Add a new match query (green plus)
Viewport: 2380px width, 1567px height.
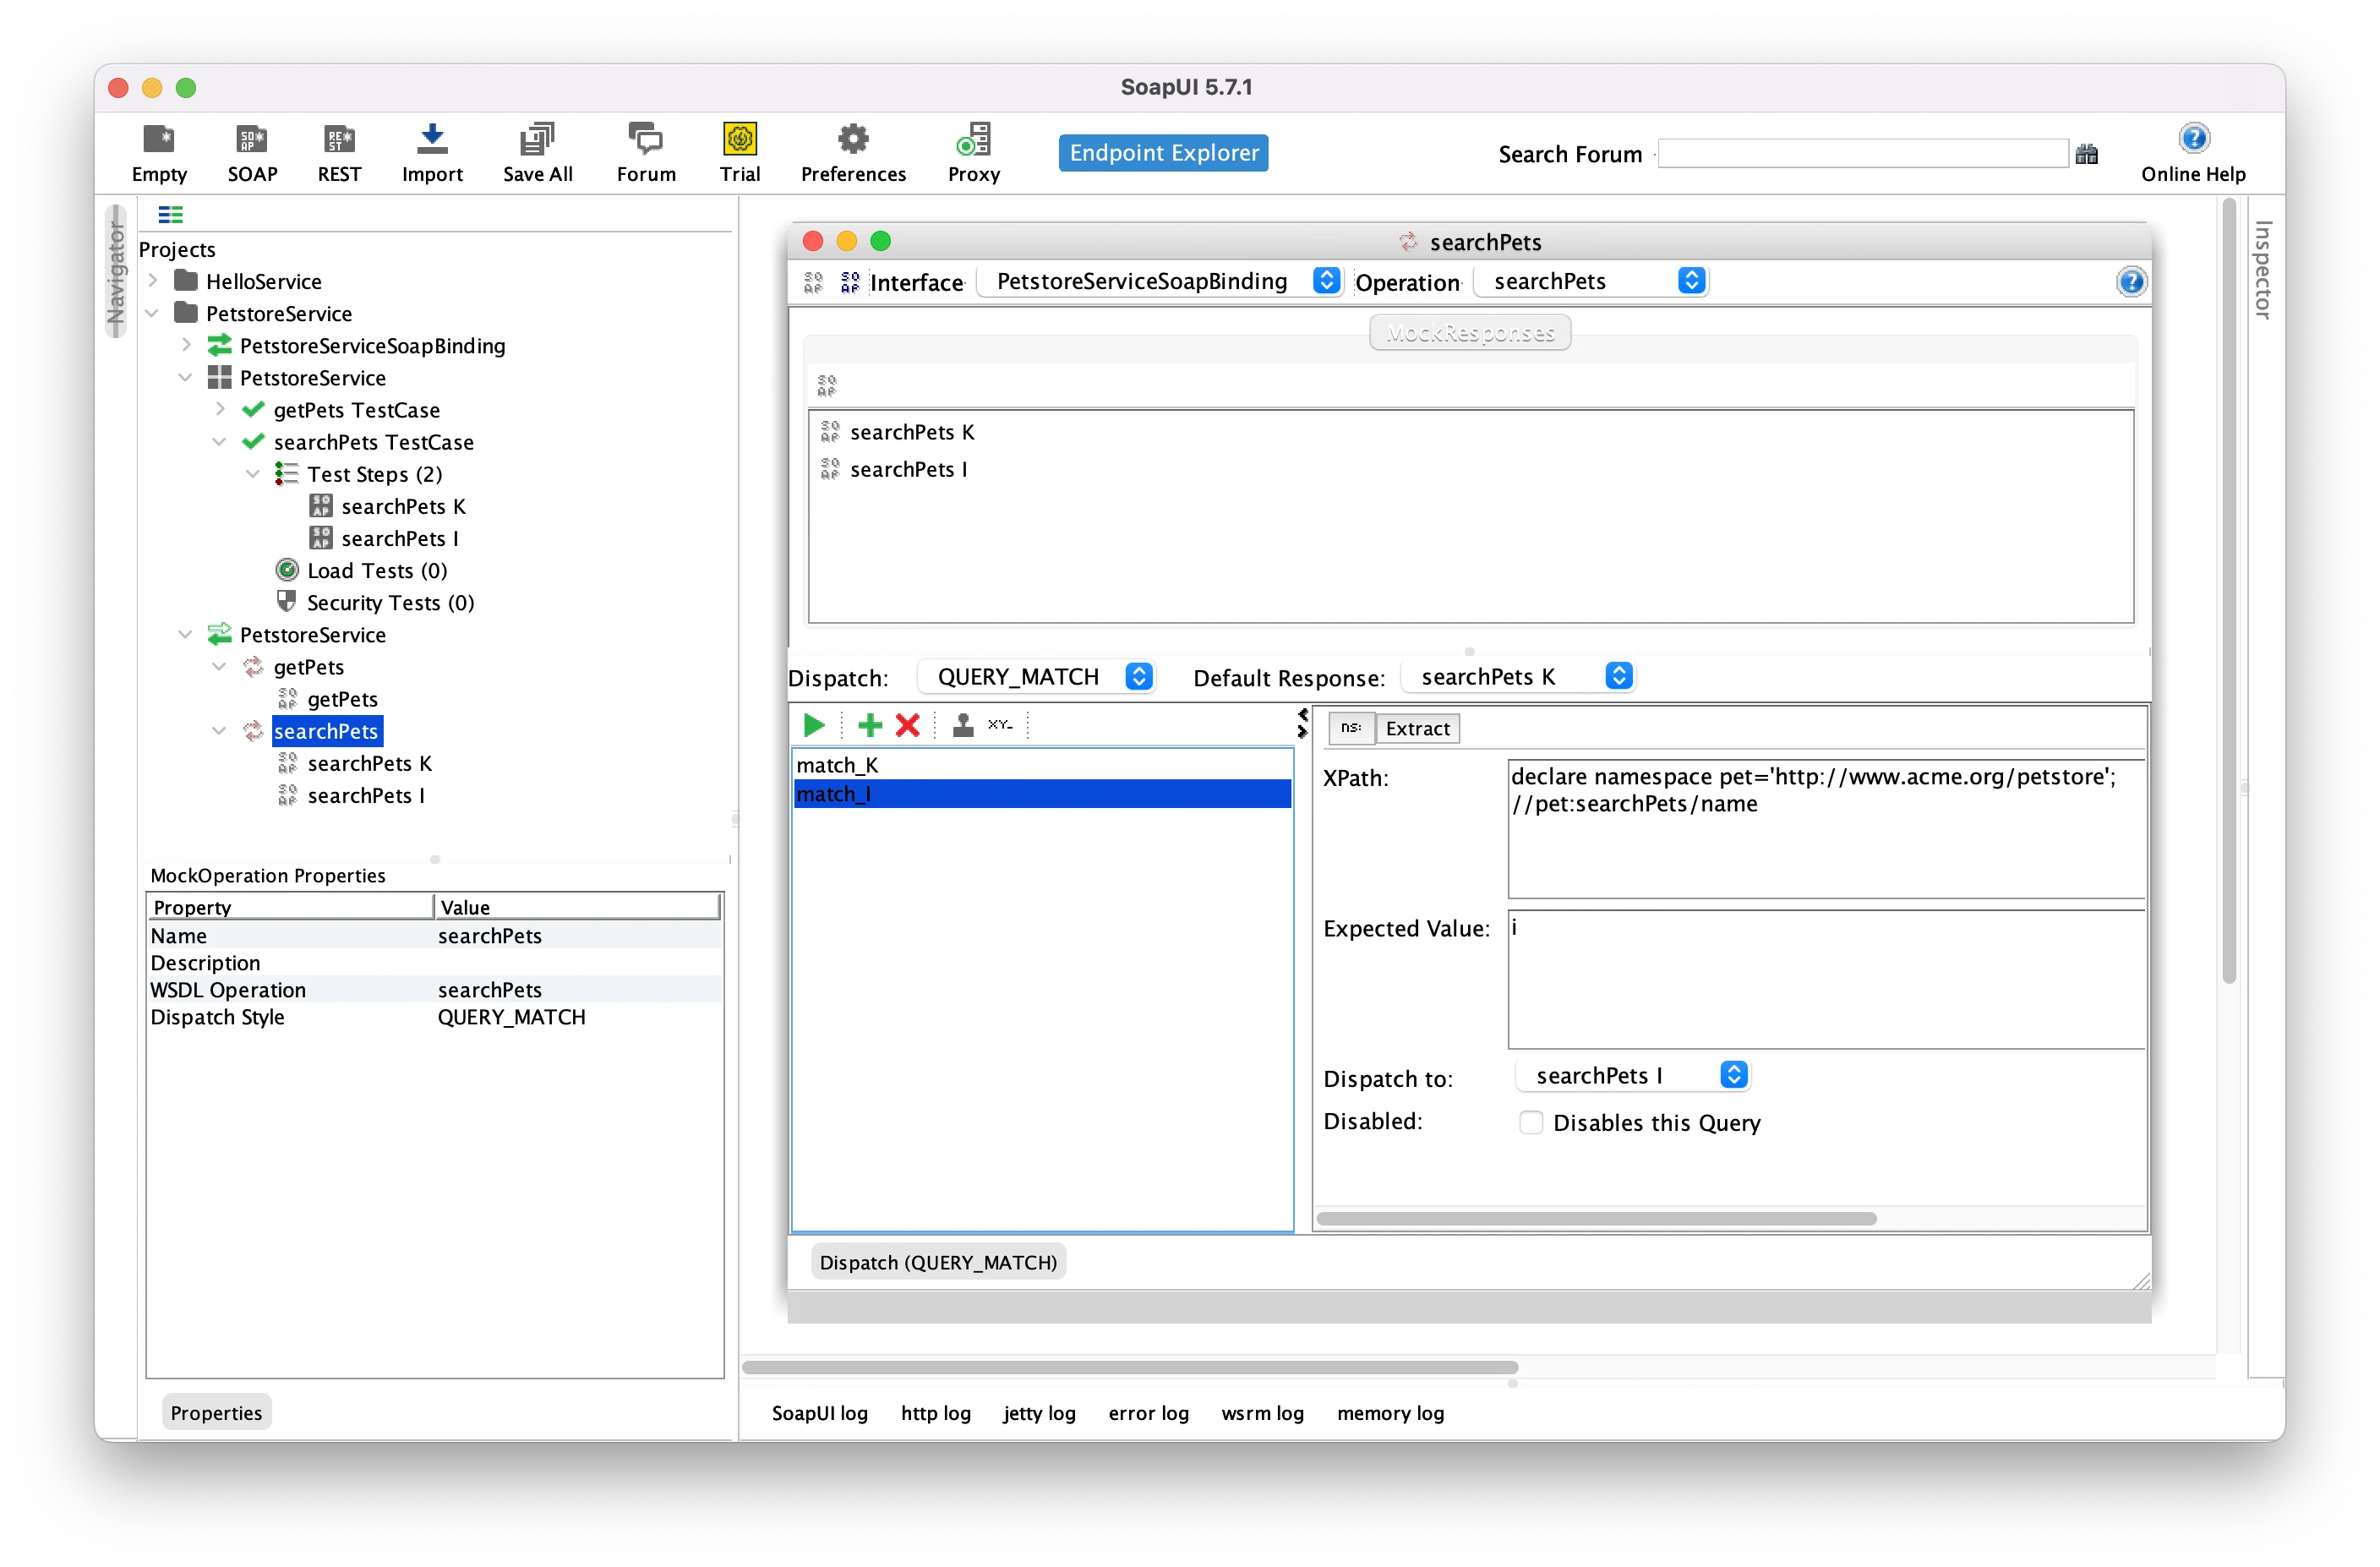[870, 725]
